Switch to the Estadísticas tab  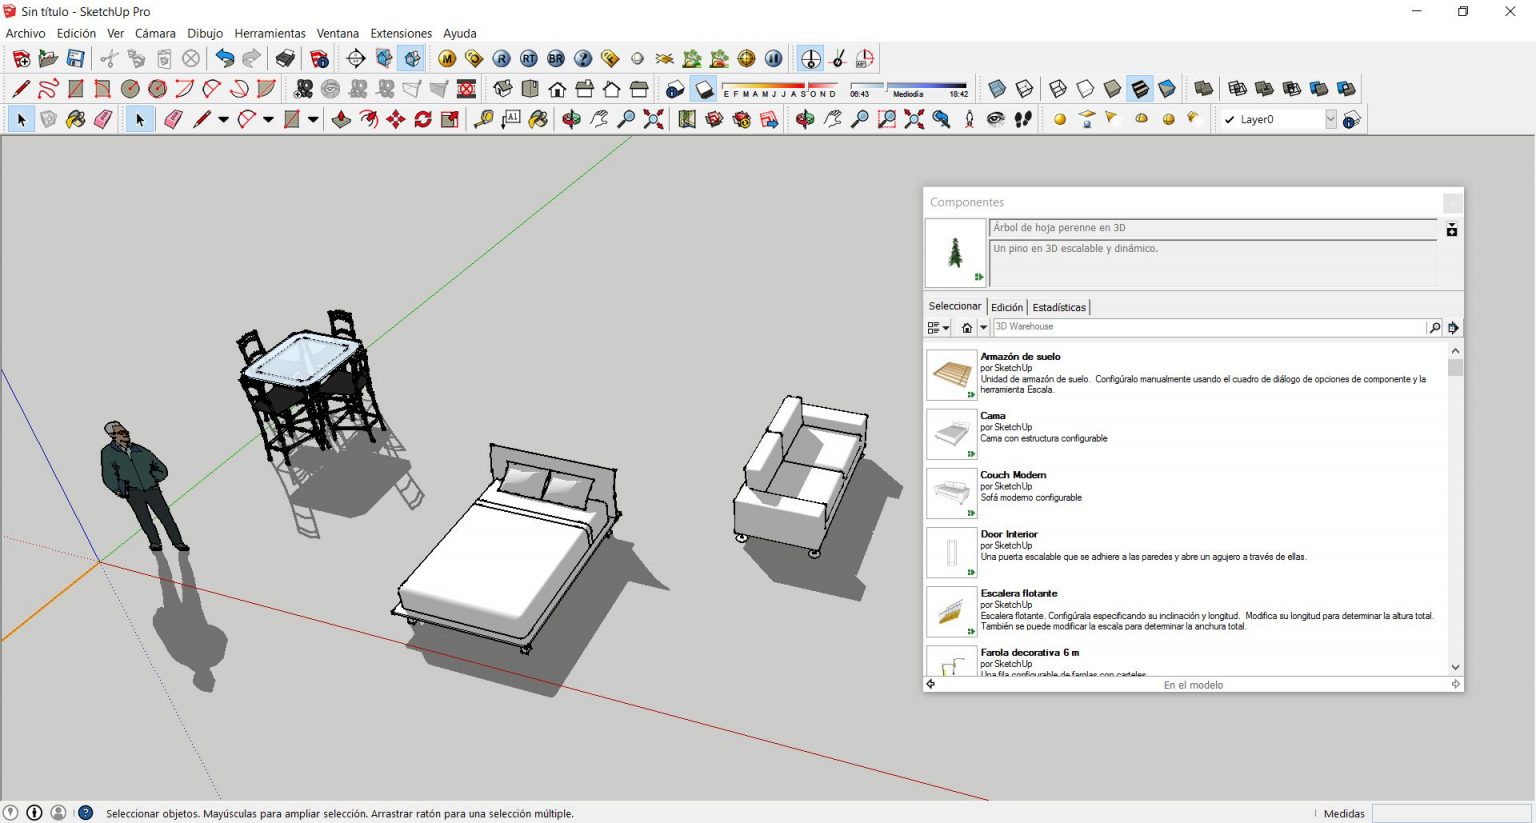1060,307
